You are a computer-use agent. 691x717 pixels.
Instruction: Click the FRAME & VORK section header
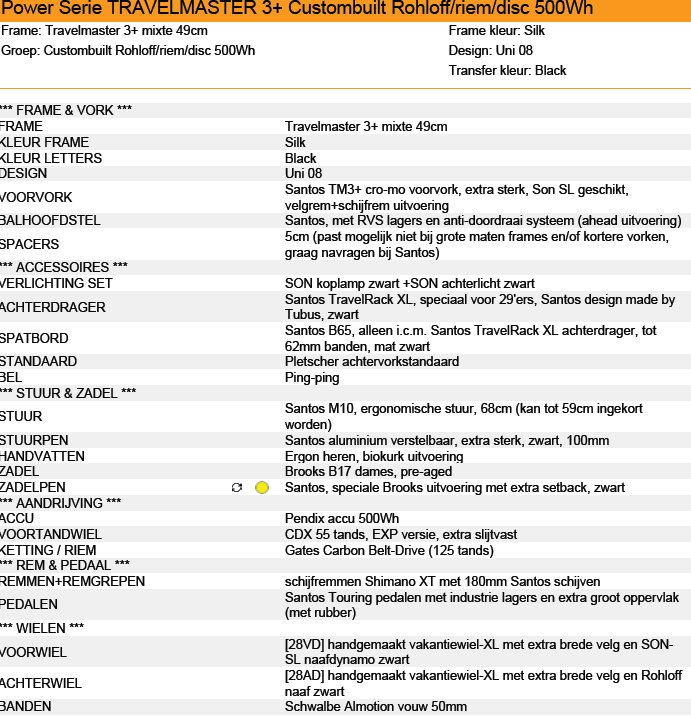pyautogui.click(x=66, y=110)
